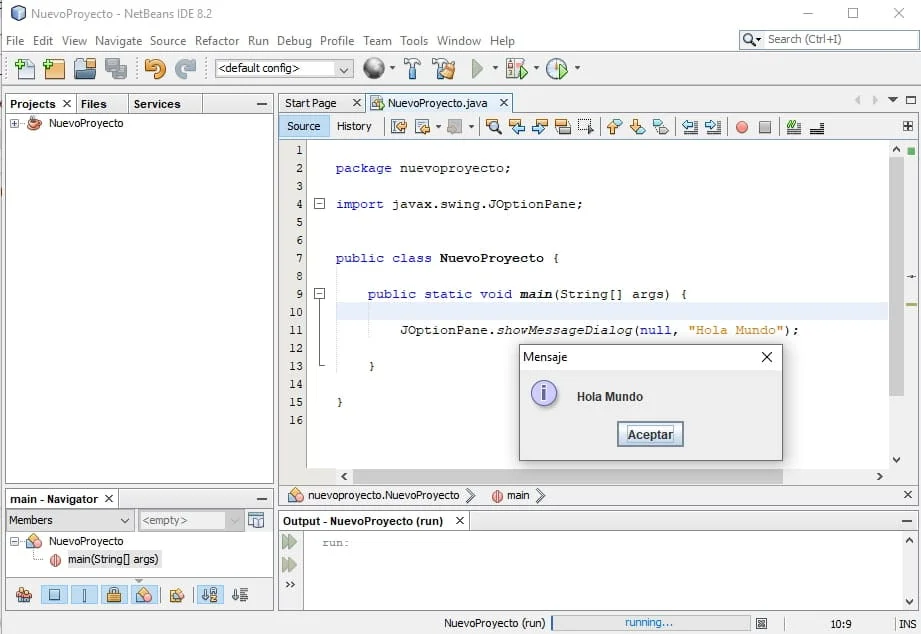Click the Save All toolbar icon
This screenshot has width=921, height=634.
coord(116,69)
